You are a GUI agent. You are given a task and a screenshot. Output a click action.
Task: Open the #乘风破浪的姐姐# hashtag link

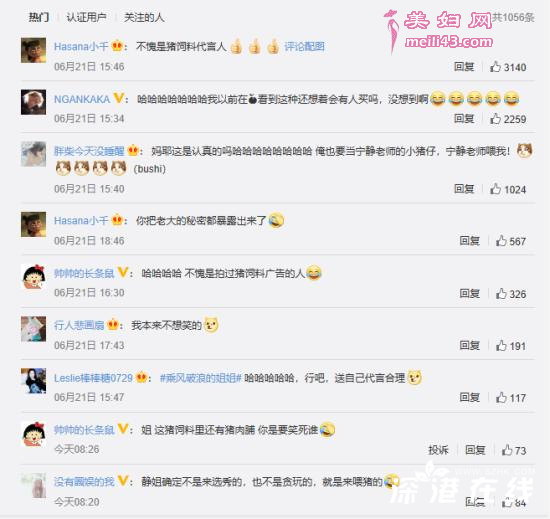pos(201,378)
